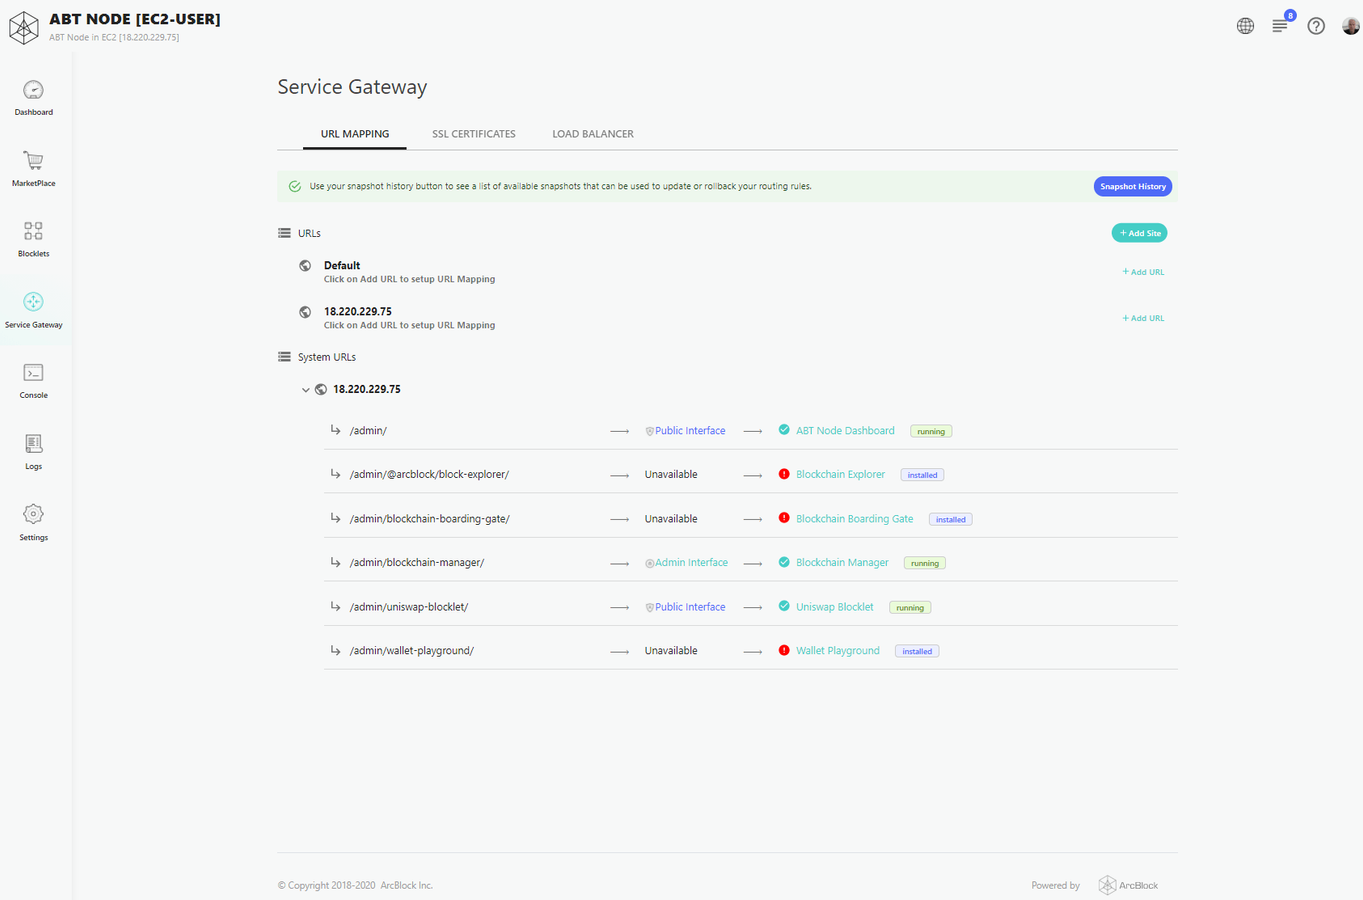Open the Blockchain Explorer link
Image resolution: width=1363 pixels, height=900 pixels.
coord(840,475)
